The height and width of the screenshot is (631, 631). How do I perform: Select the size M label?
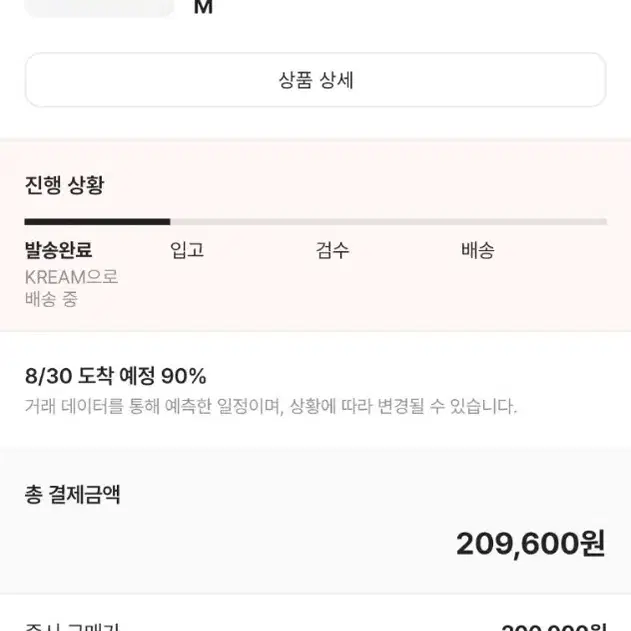click(x=203, y=7)
